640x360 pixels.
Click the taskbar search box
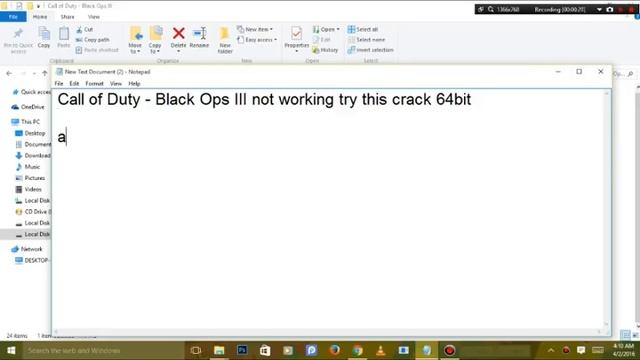click(102, 350)
